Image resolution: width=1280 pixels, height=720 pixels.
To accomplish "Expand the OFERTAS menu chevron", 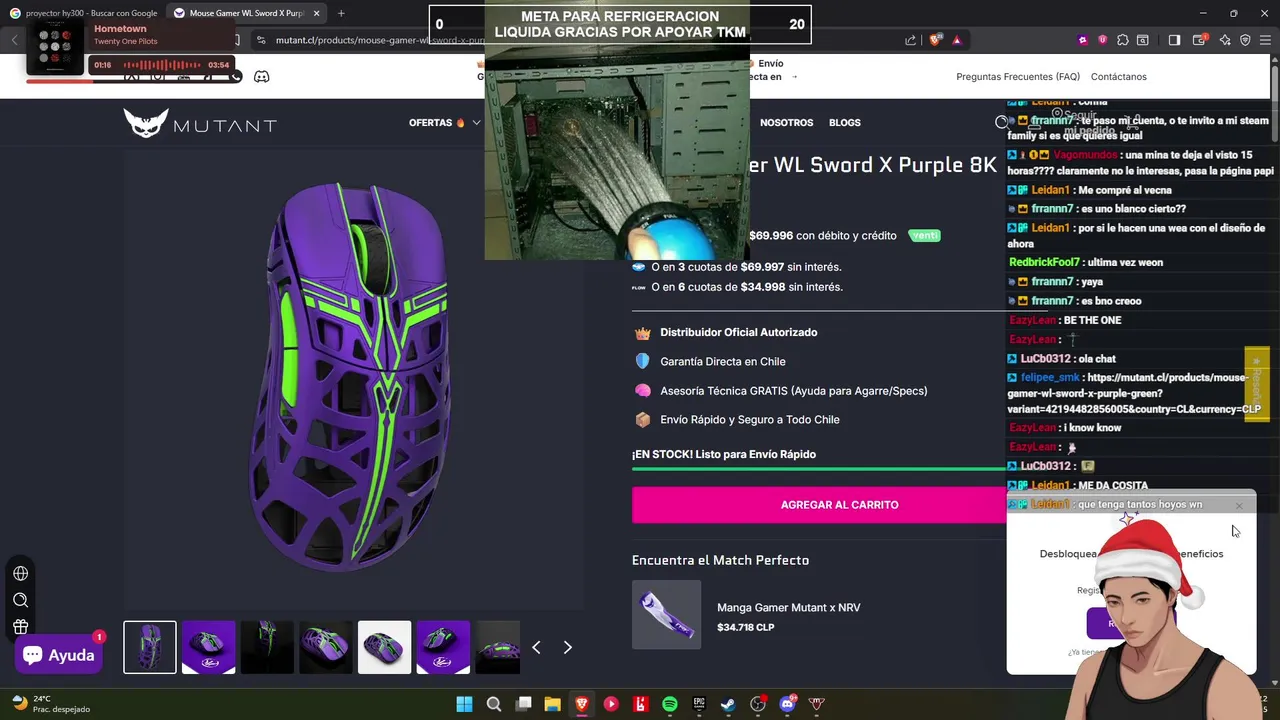I will coord(477,123).
